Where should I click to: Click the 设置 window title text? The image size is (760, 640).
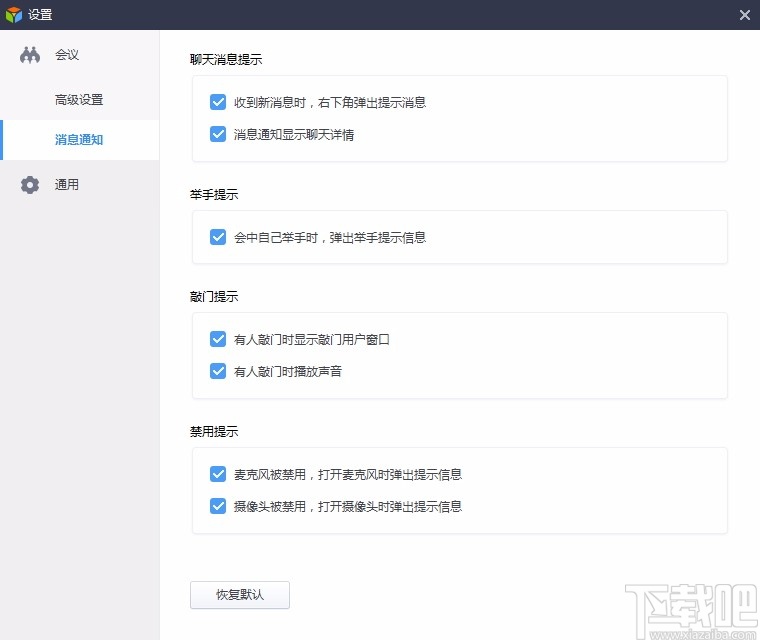coord(40,15)
